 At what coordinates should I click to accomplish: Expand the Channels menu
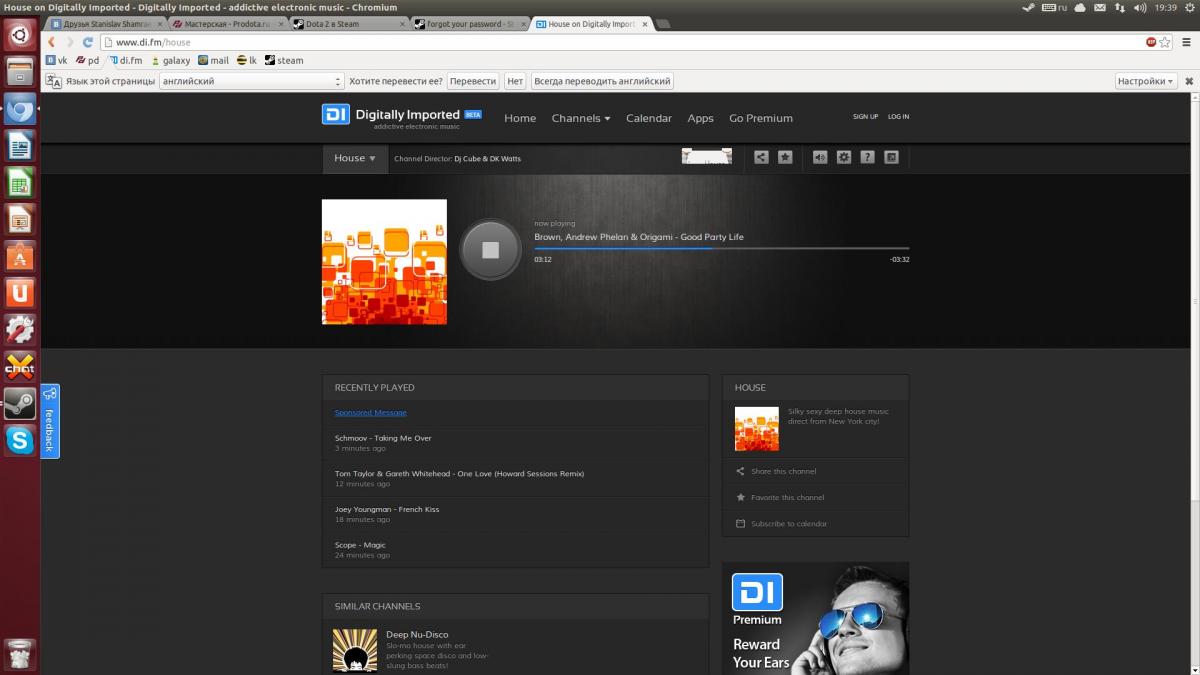point(580,118)
